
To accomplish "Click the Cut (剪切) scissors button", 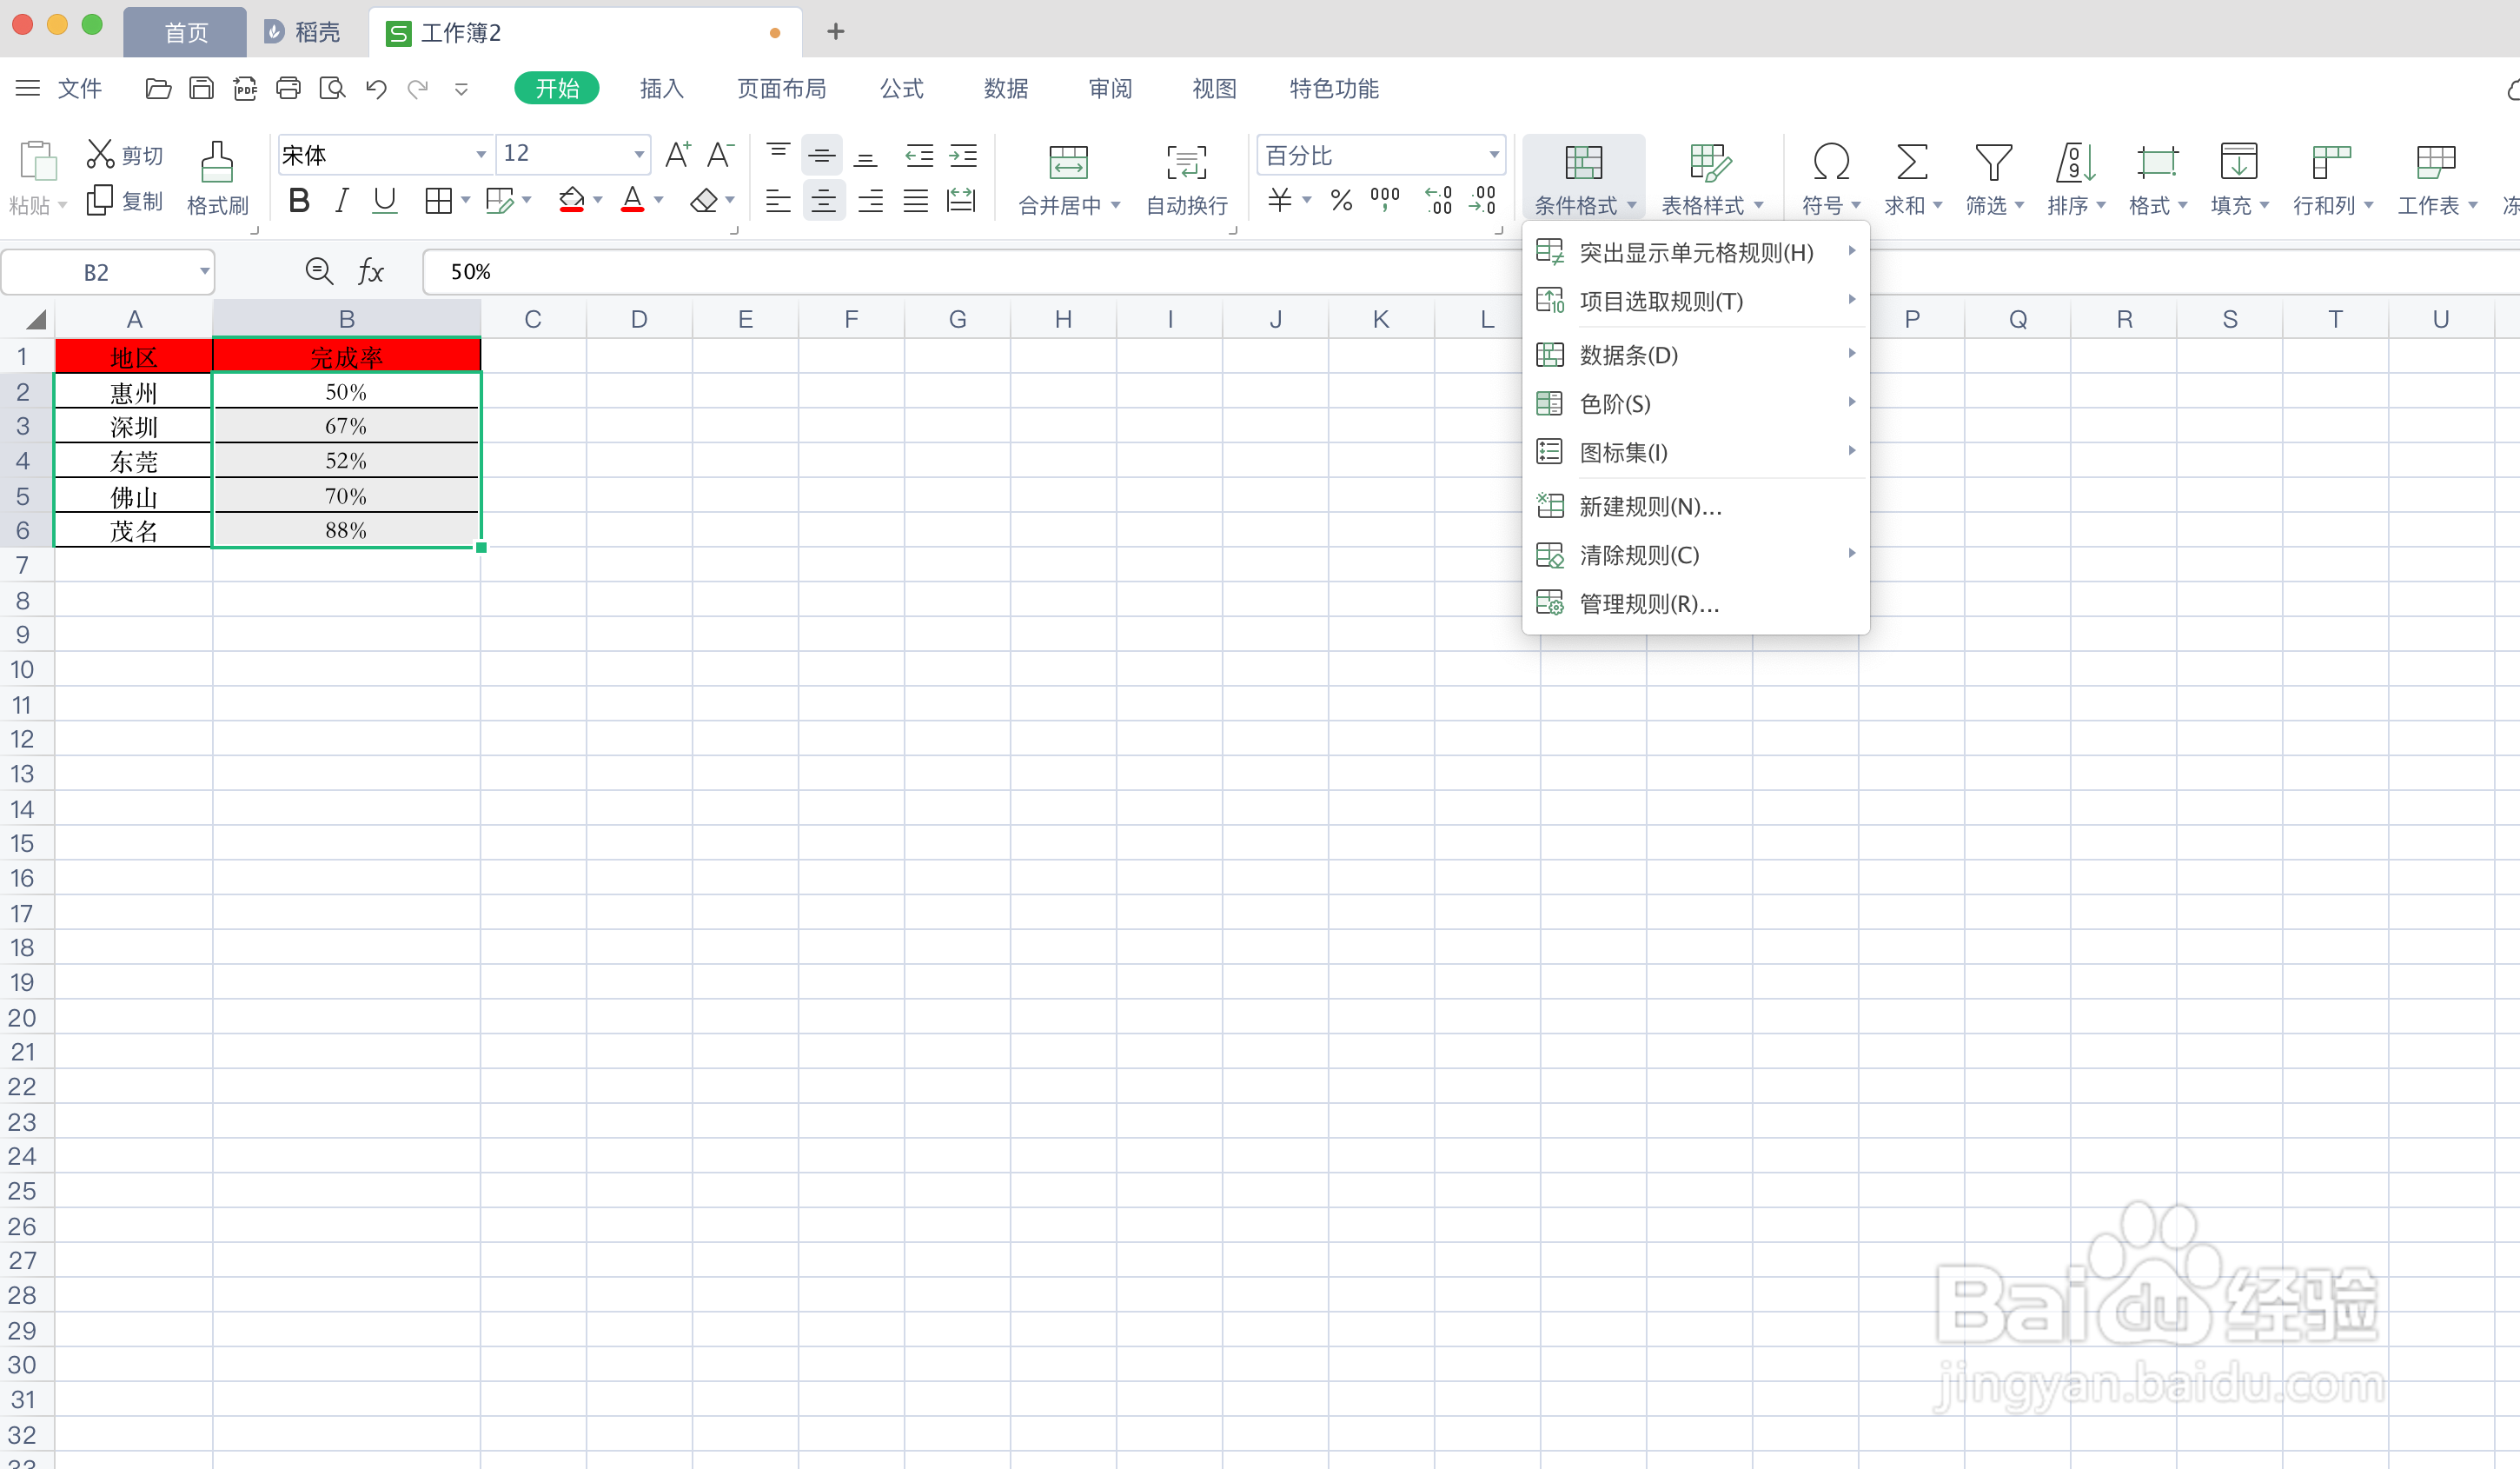I will tap(124, 154).
